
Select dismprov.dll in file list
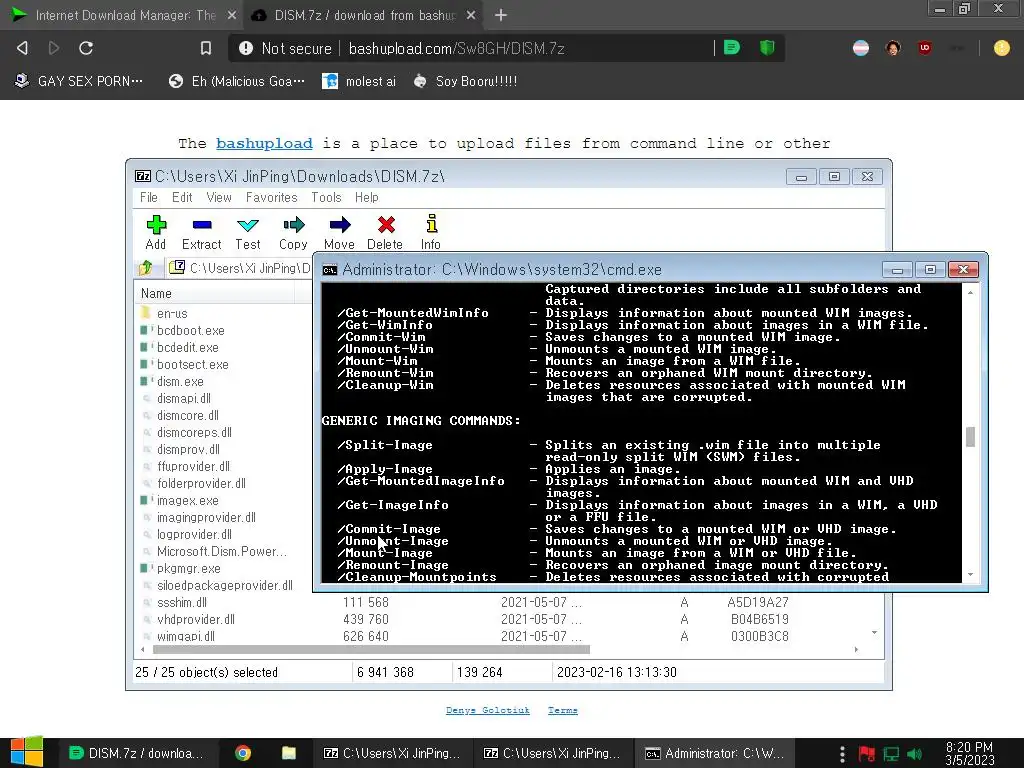pos(188,449)
